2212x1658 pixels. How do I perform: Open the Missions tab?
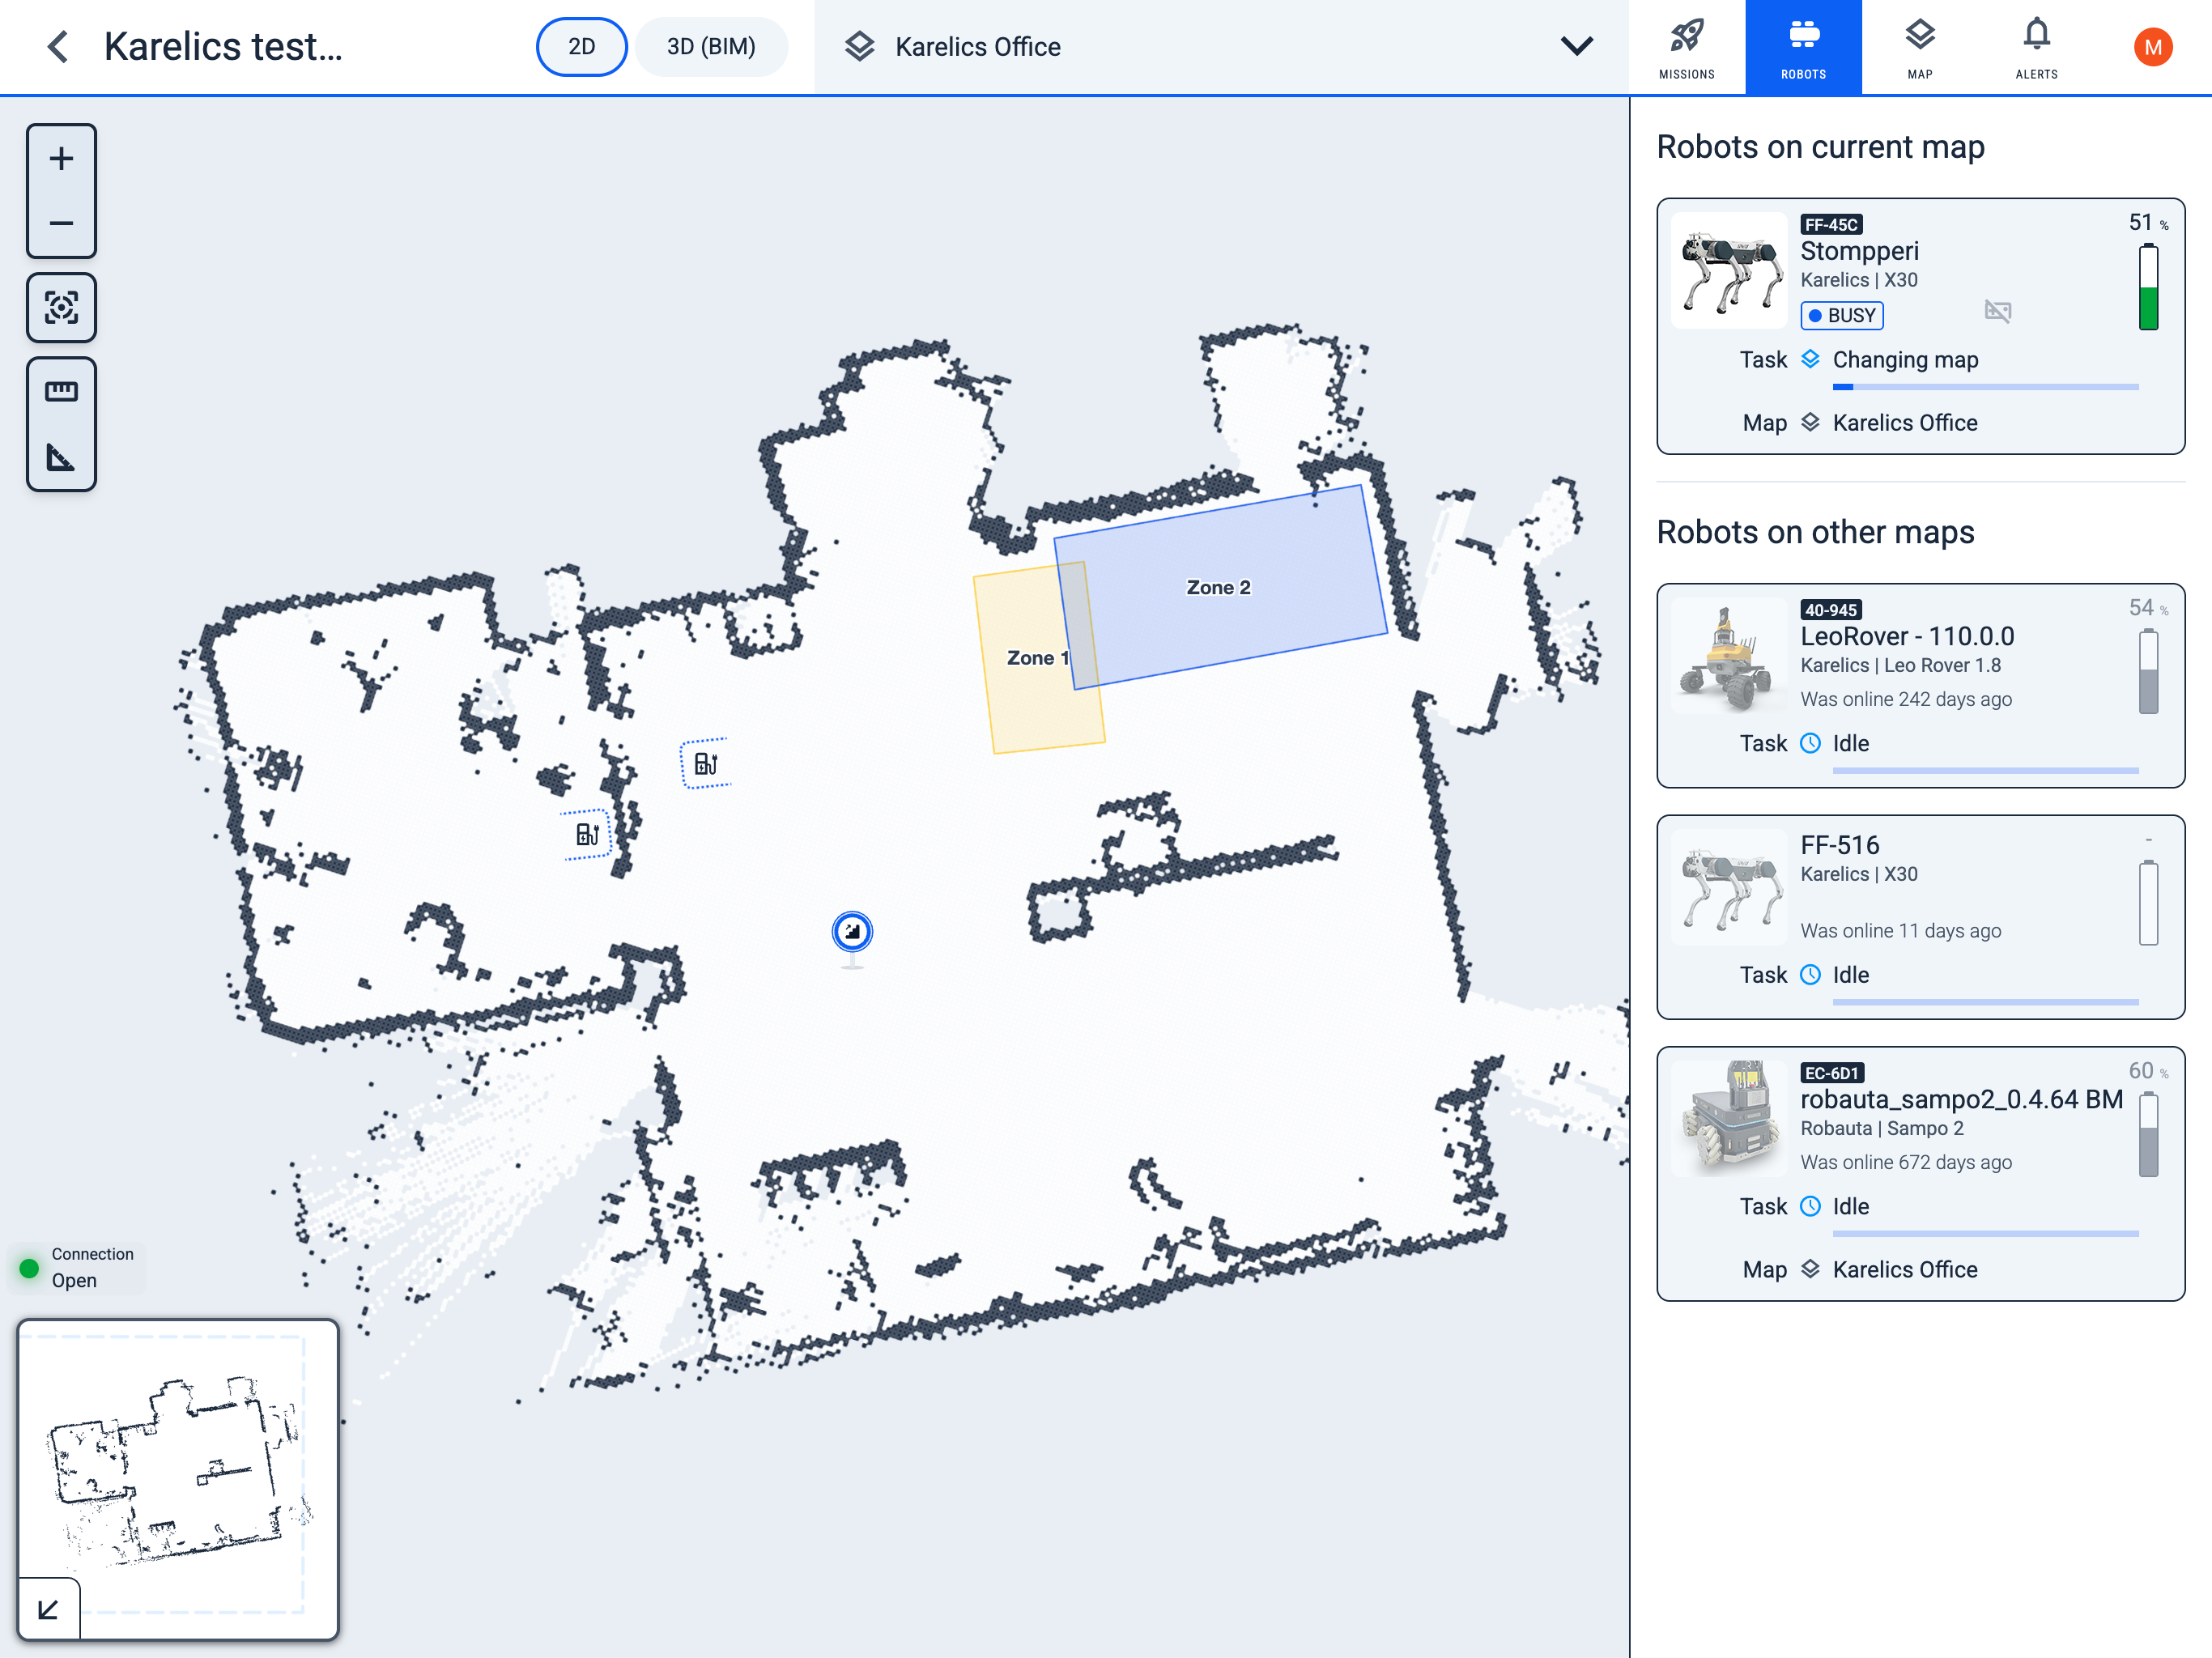coord(1686,47)
